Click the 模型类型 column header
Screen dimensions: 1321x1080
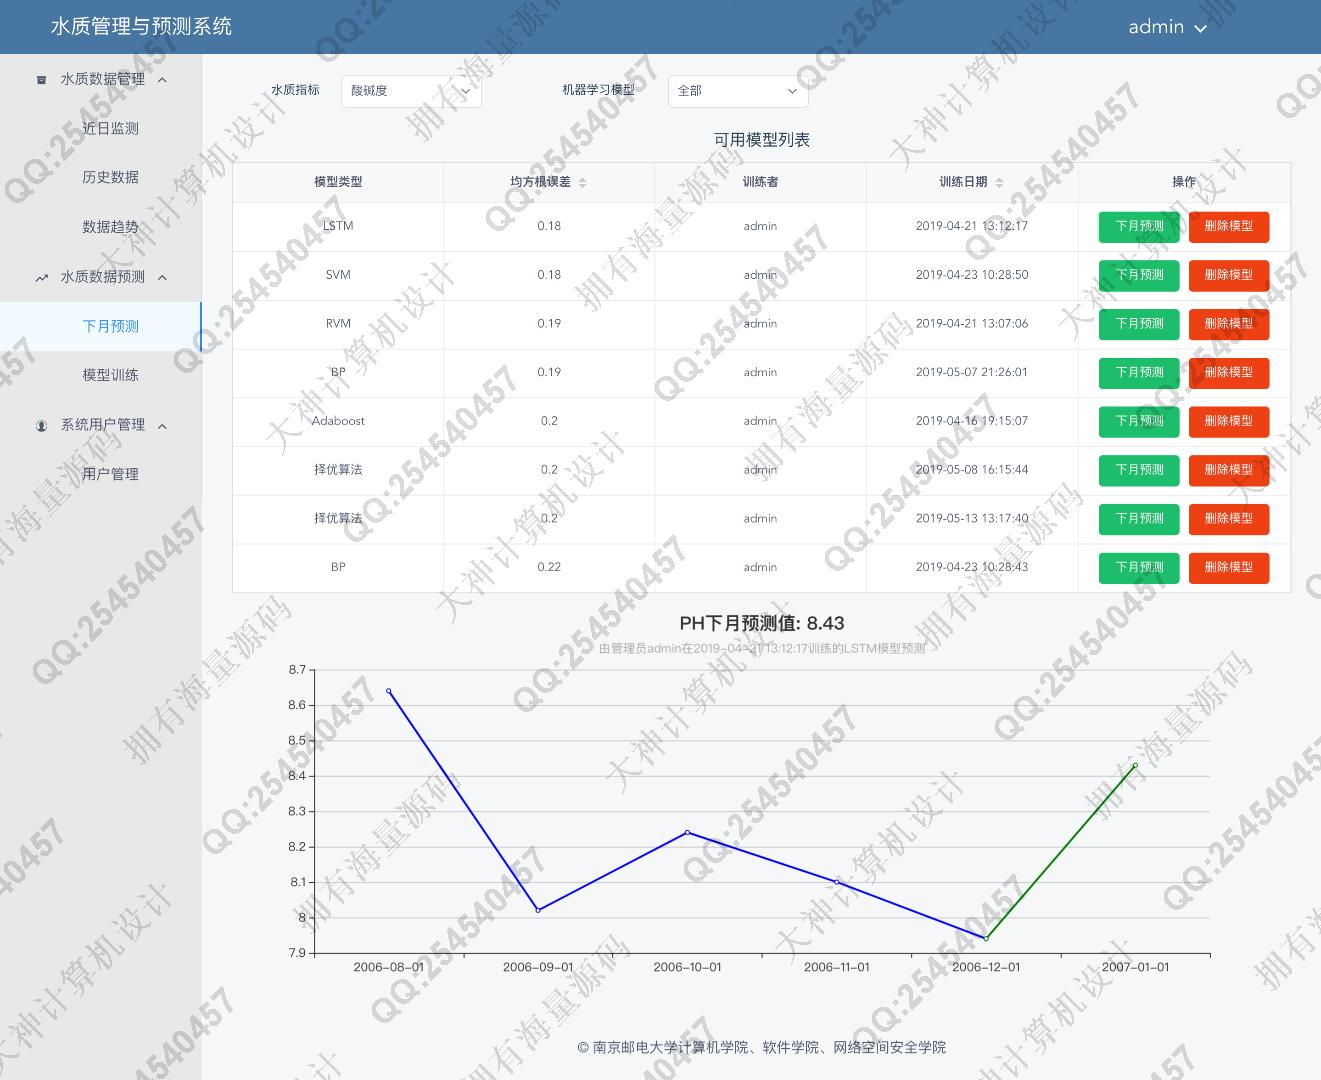point(338,182)
